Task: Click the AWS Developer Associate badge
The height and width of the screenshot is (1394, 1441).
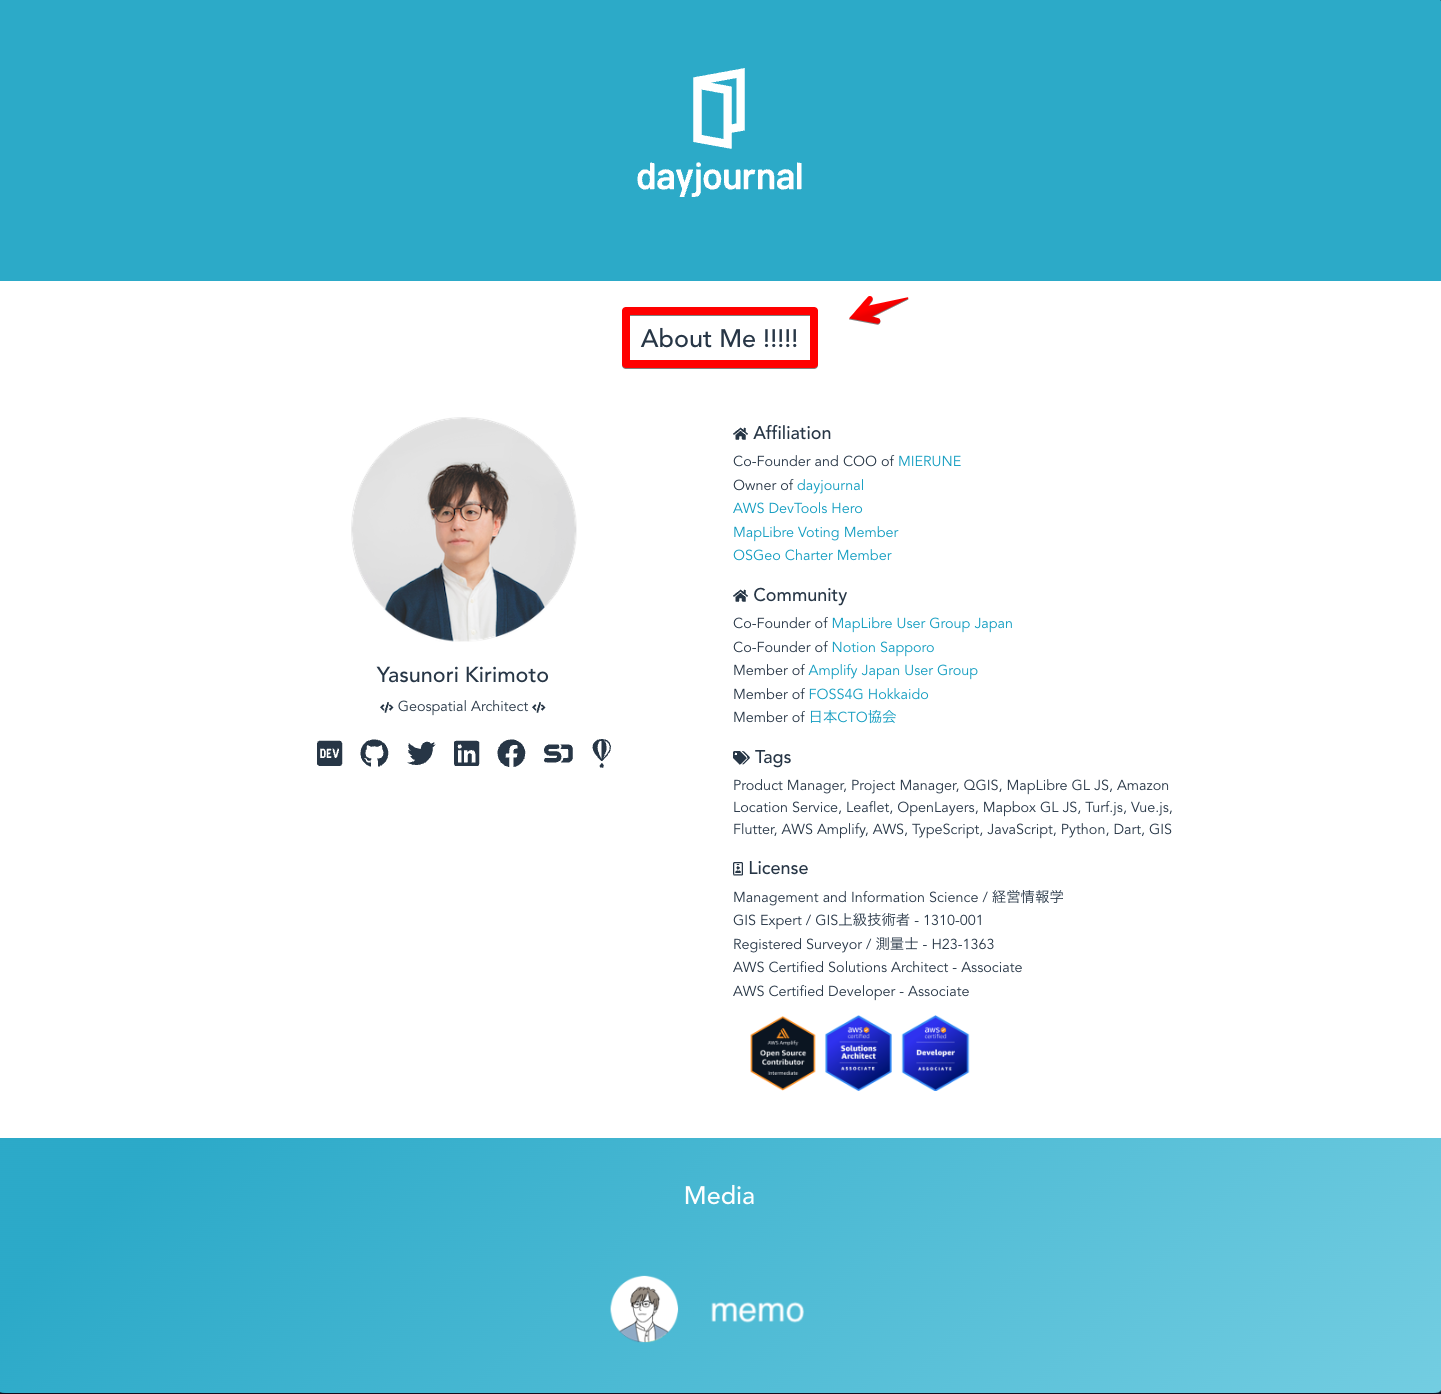Action: click(x=935, y=1053)
